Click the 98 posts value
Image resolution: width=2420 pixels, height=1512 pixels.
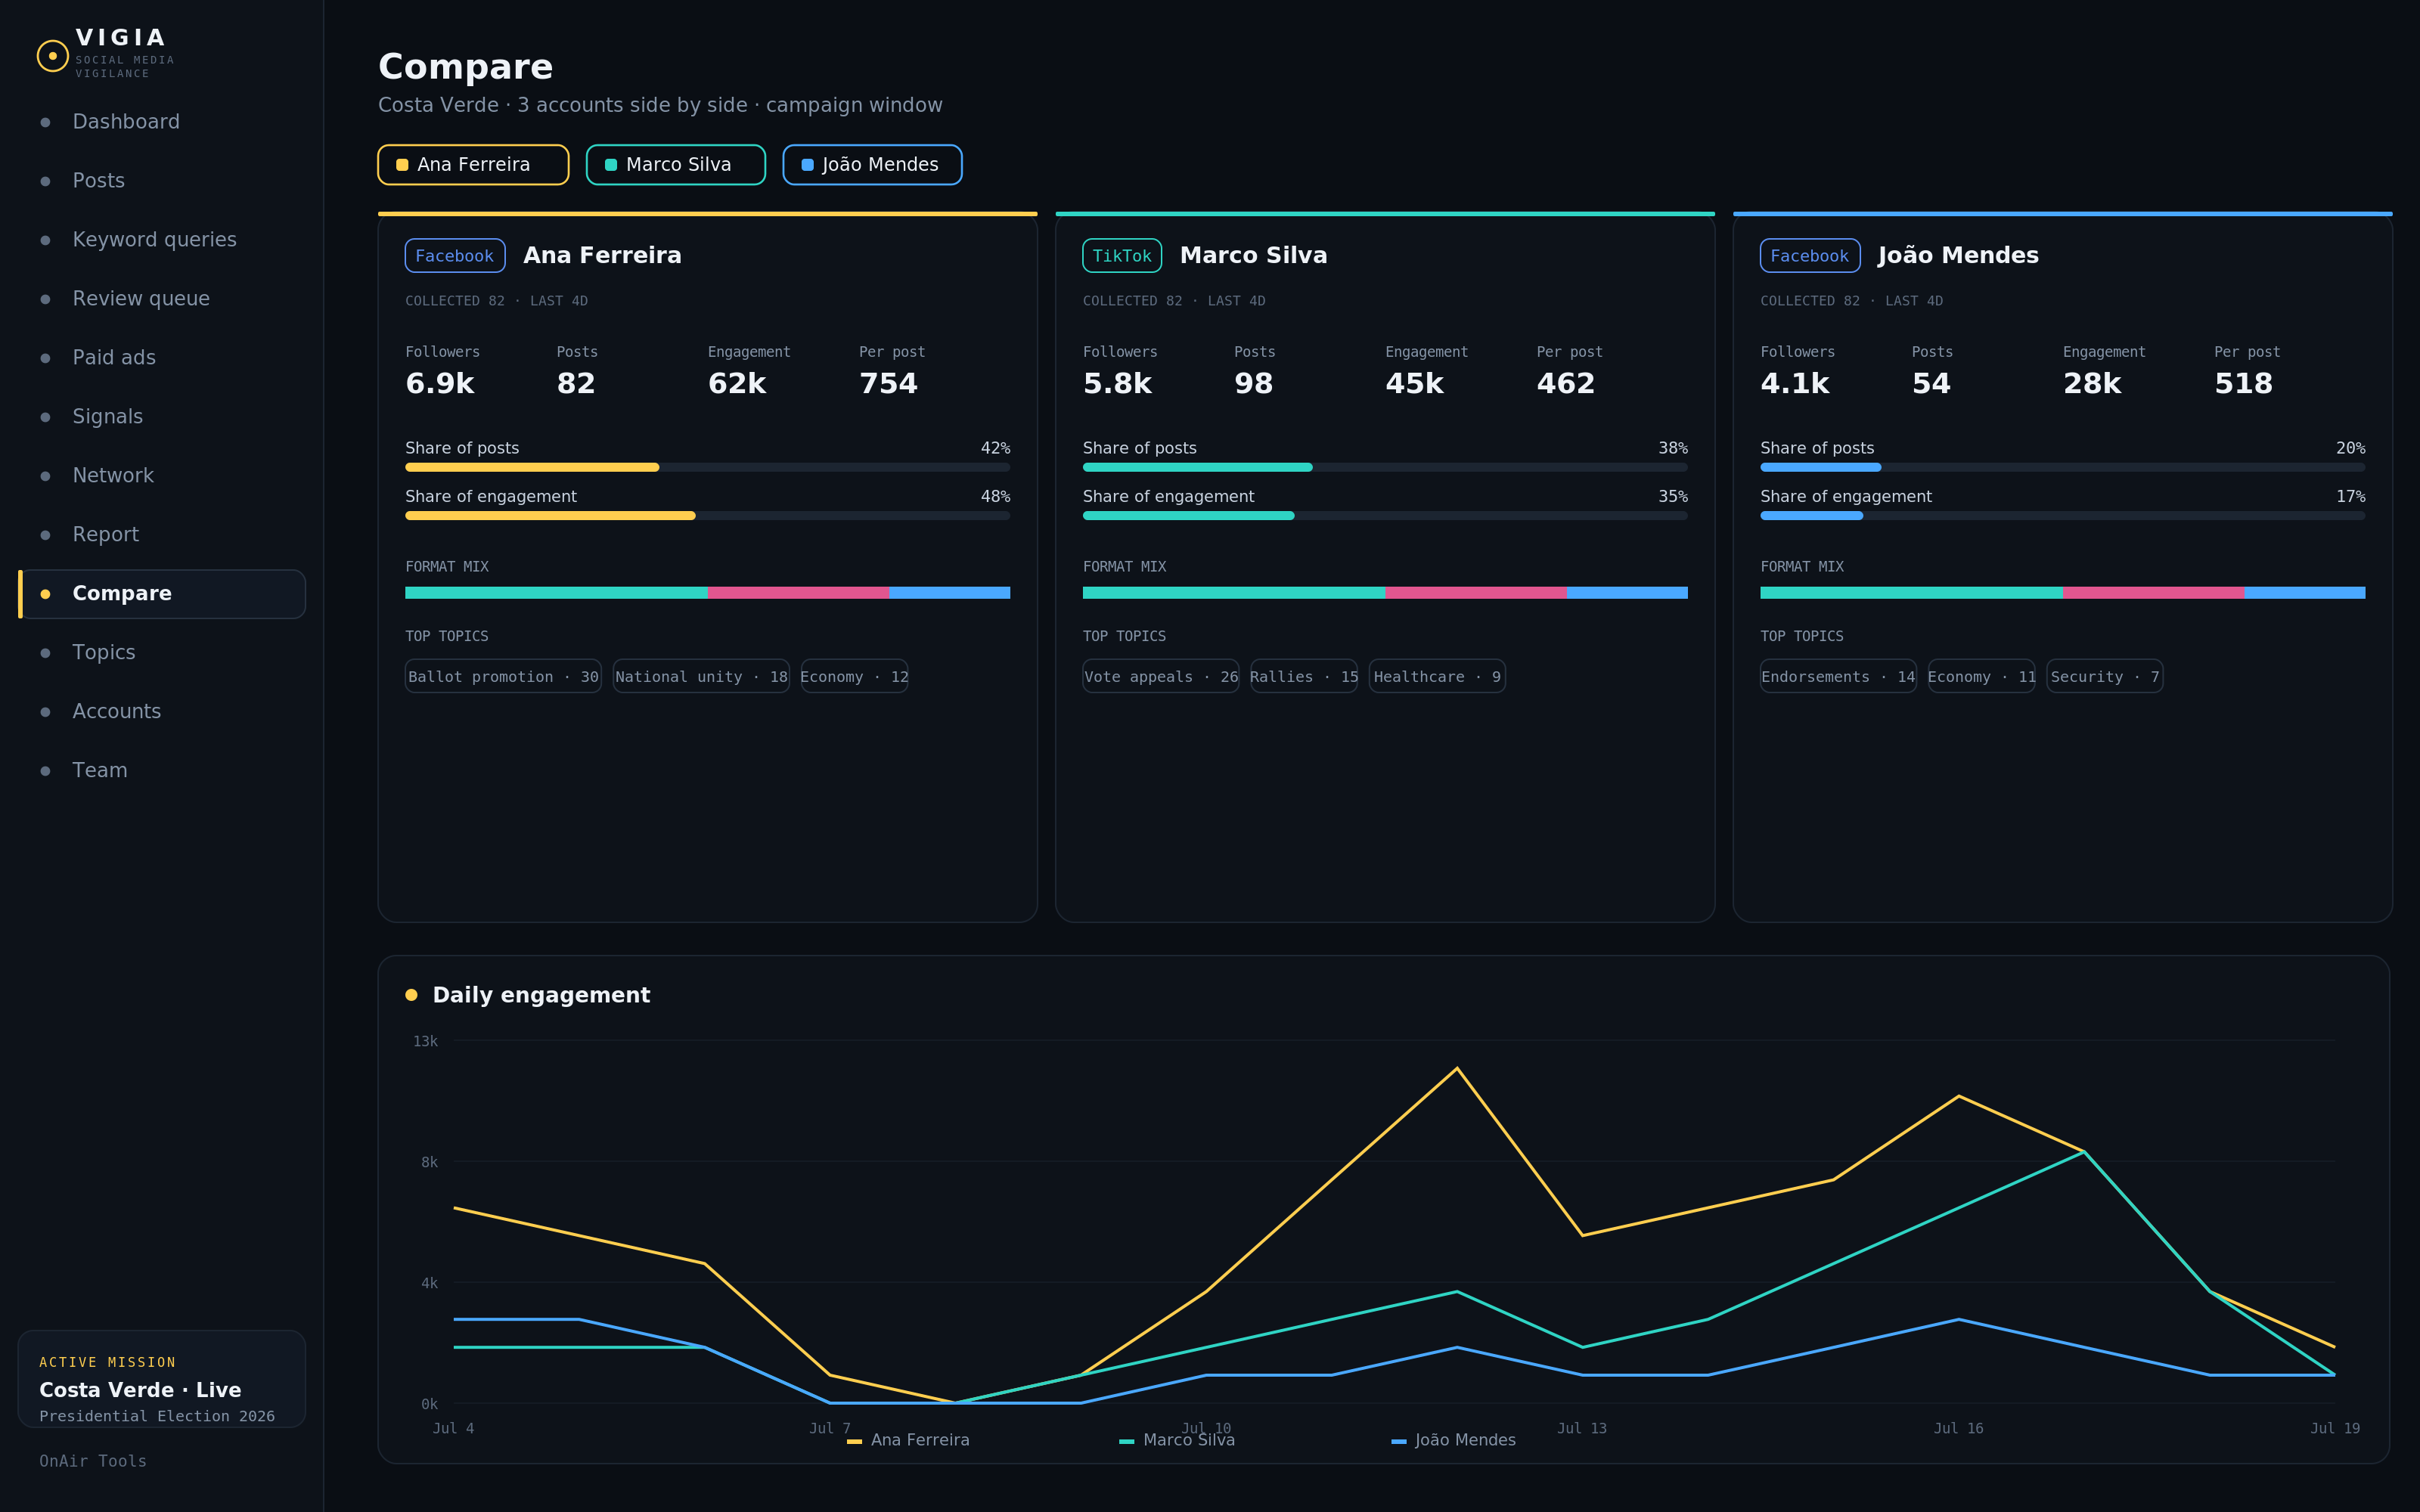1254,384
